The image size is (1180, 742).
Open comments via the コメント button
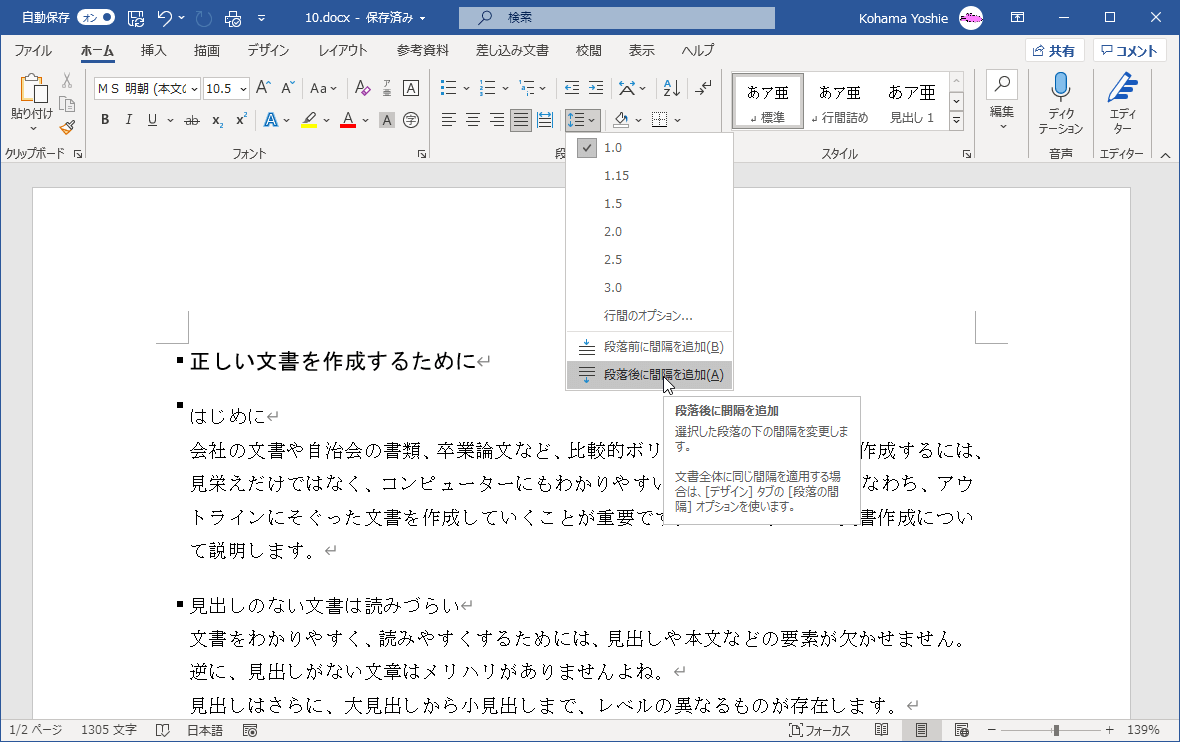coord(1129,50)
